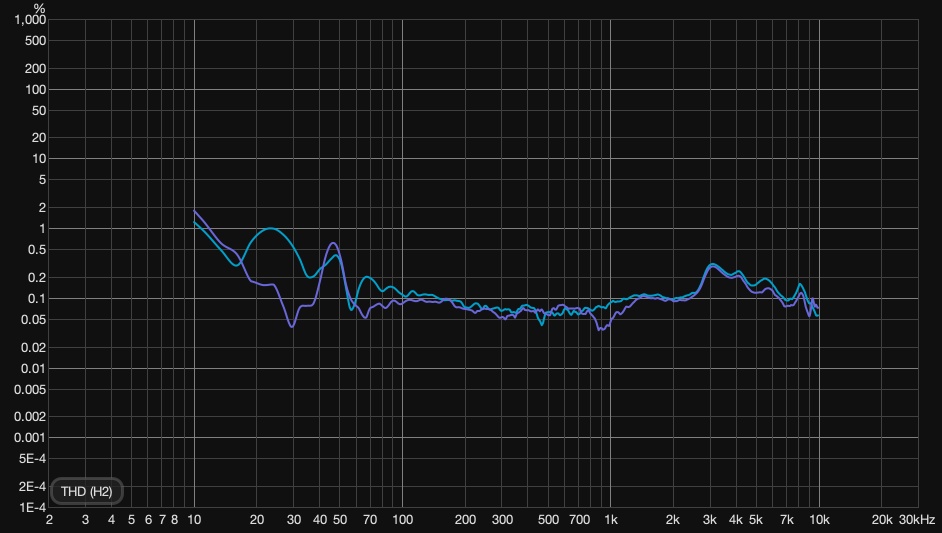Screen dimensions: 942x533
Task: Click the '5E-4' label on the vertical axis
Action: click(x=32, y=458)
